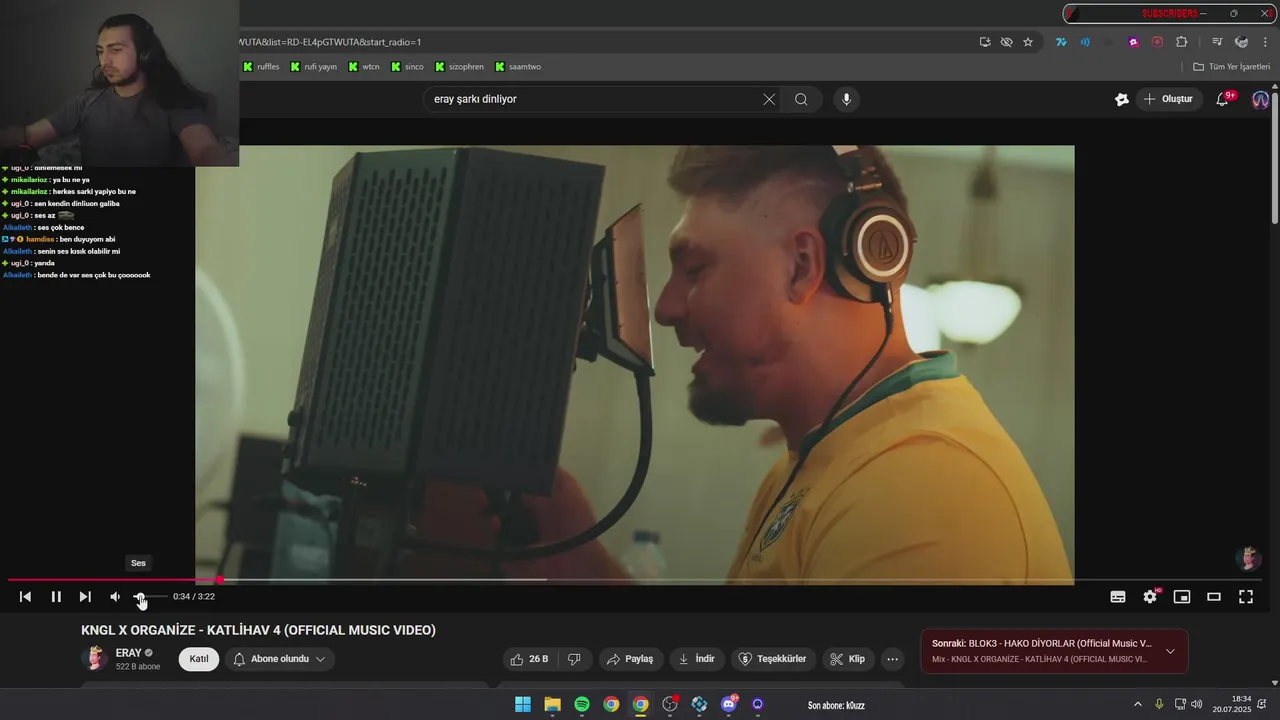Download the video with İndir
This screenshot has width=1280, height=720.
pyautogui.click(x=697, y=659)
